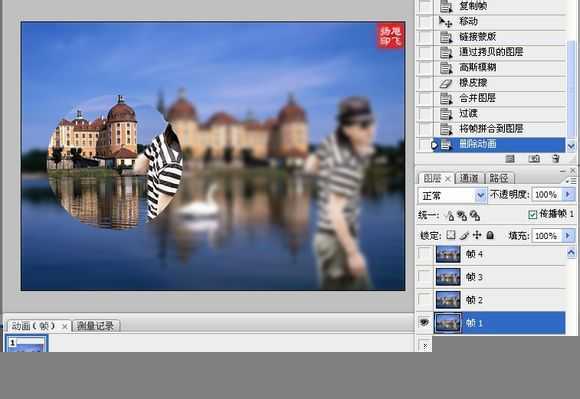Click the layers list scroll up arrow
This screenshot has height=399, width=580.
point(571,253)
